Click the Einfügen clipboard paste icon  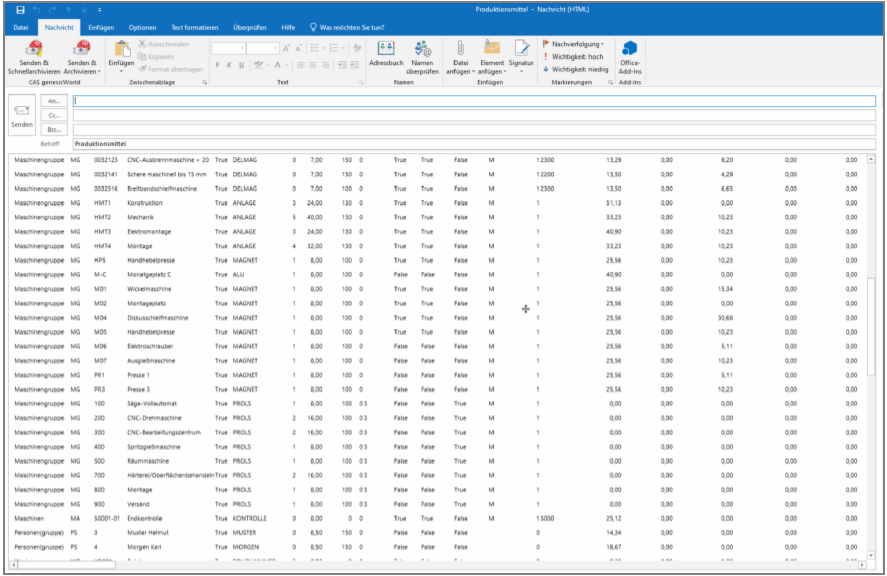click(x=121, y=49)
